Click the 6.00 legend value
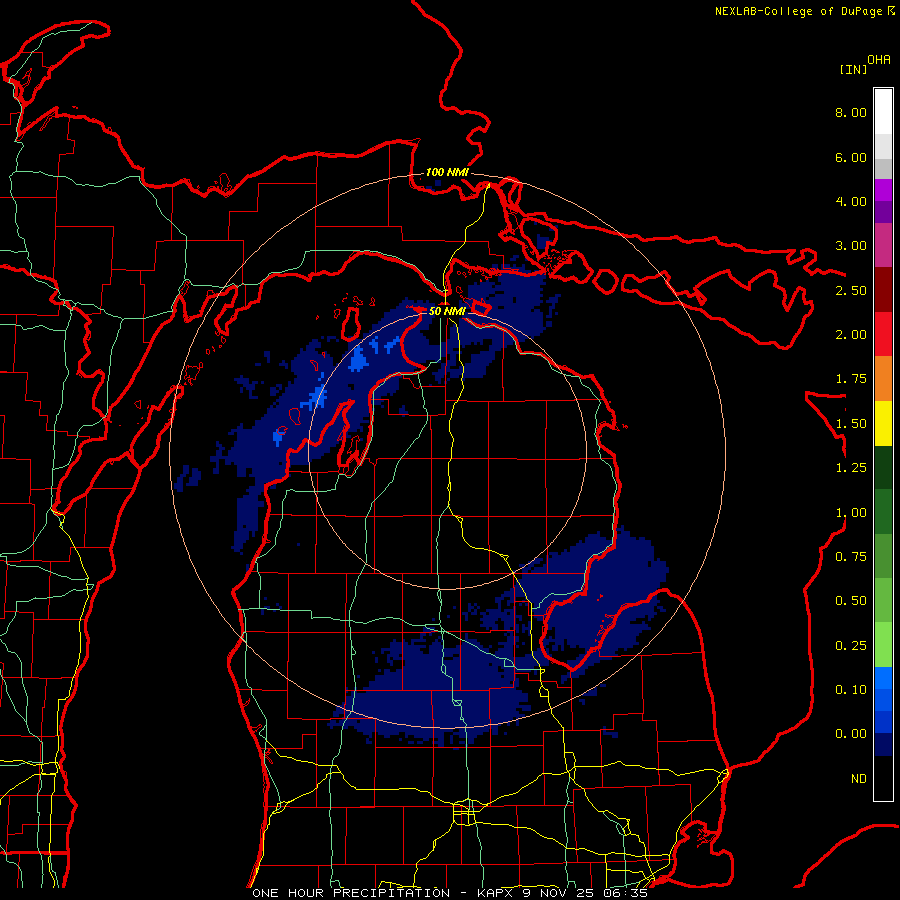 pyautogui.click(x=851, y=157)
